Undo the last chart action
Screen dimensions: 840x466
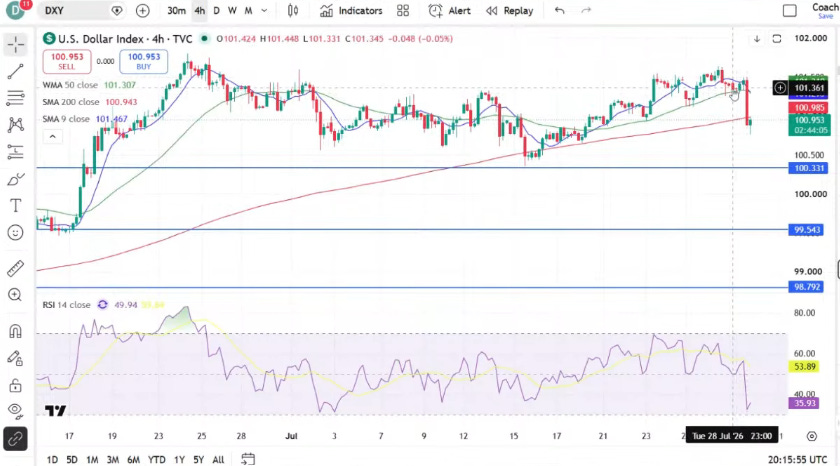pyautogui.click(x=559, y=10)
